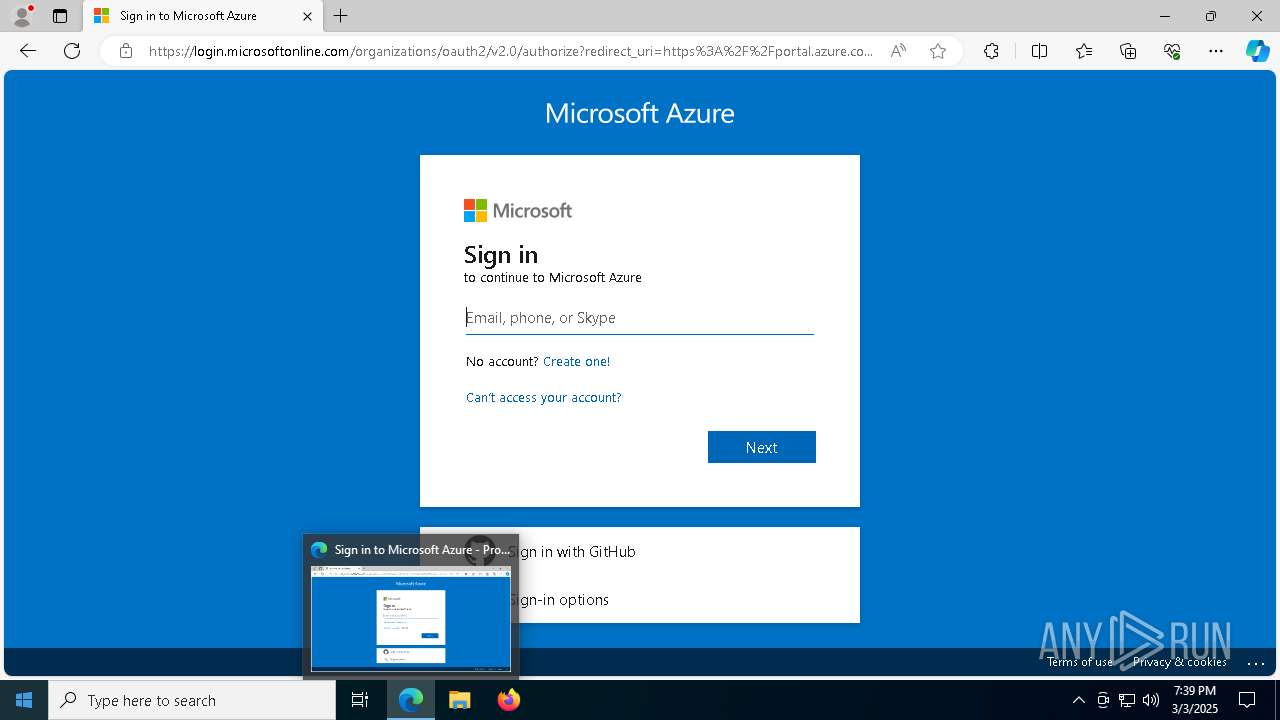Close the Sign in to Microsoft Azure tab

point(308,16)
